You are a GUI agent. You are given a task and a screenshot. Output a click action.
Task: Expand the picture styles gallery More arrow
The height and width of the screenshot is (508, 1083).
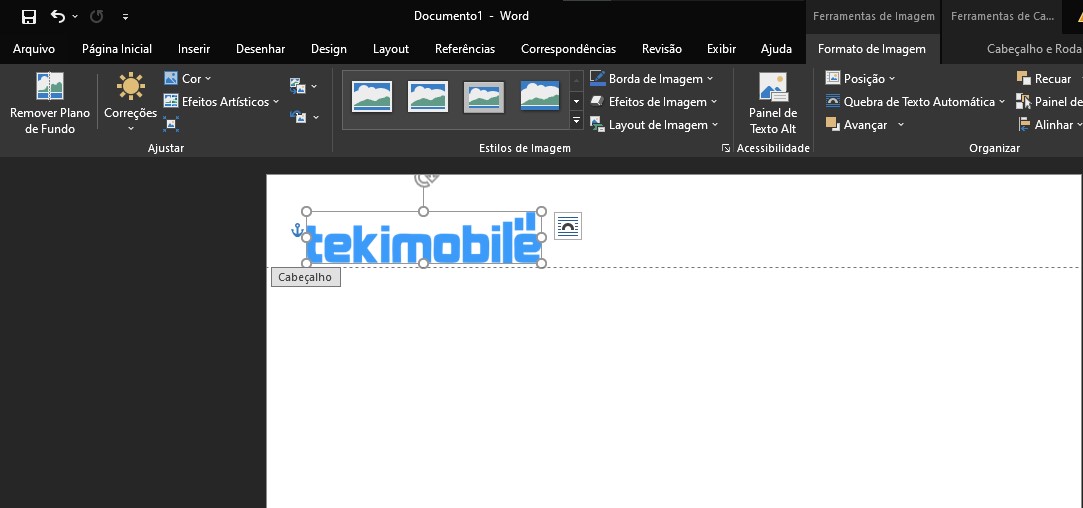577,121
